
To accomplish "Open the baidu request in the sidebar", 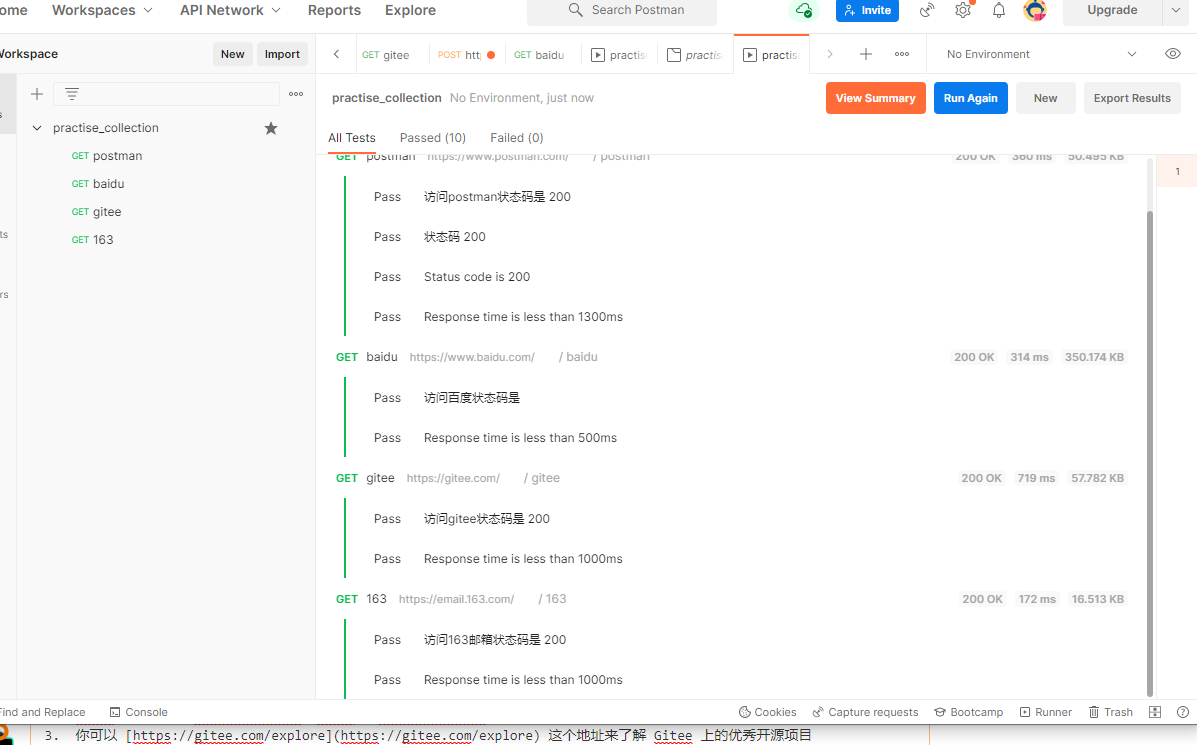I will click(x=98, y=184).
